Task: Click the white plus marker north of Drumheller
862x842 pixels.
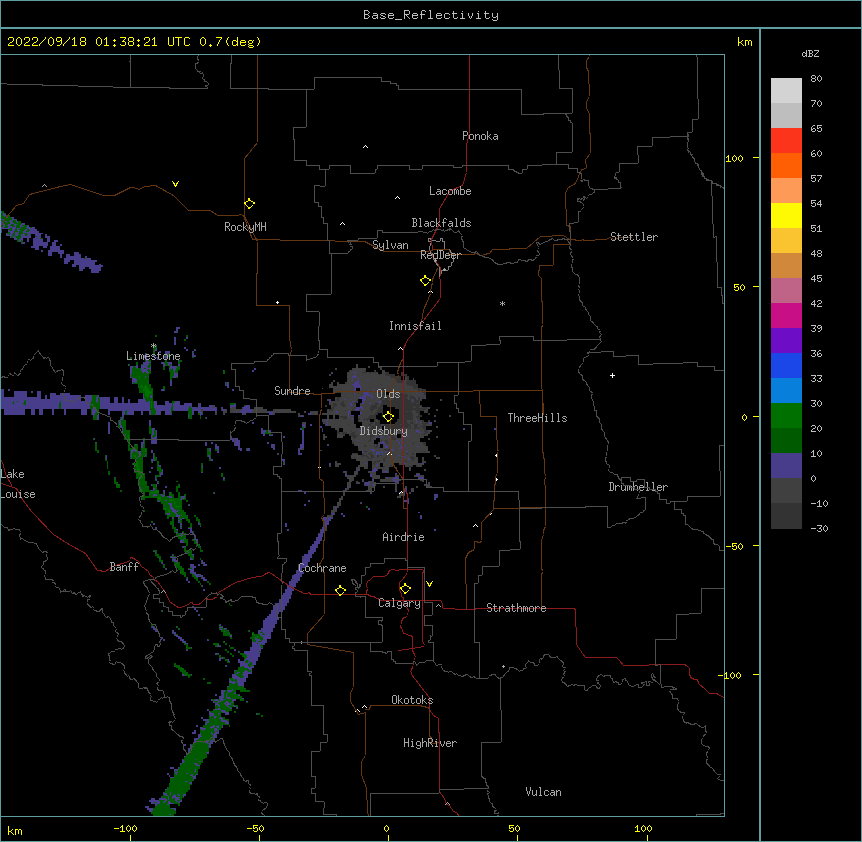Action: pos(612,375)
